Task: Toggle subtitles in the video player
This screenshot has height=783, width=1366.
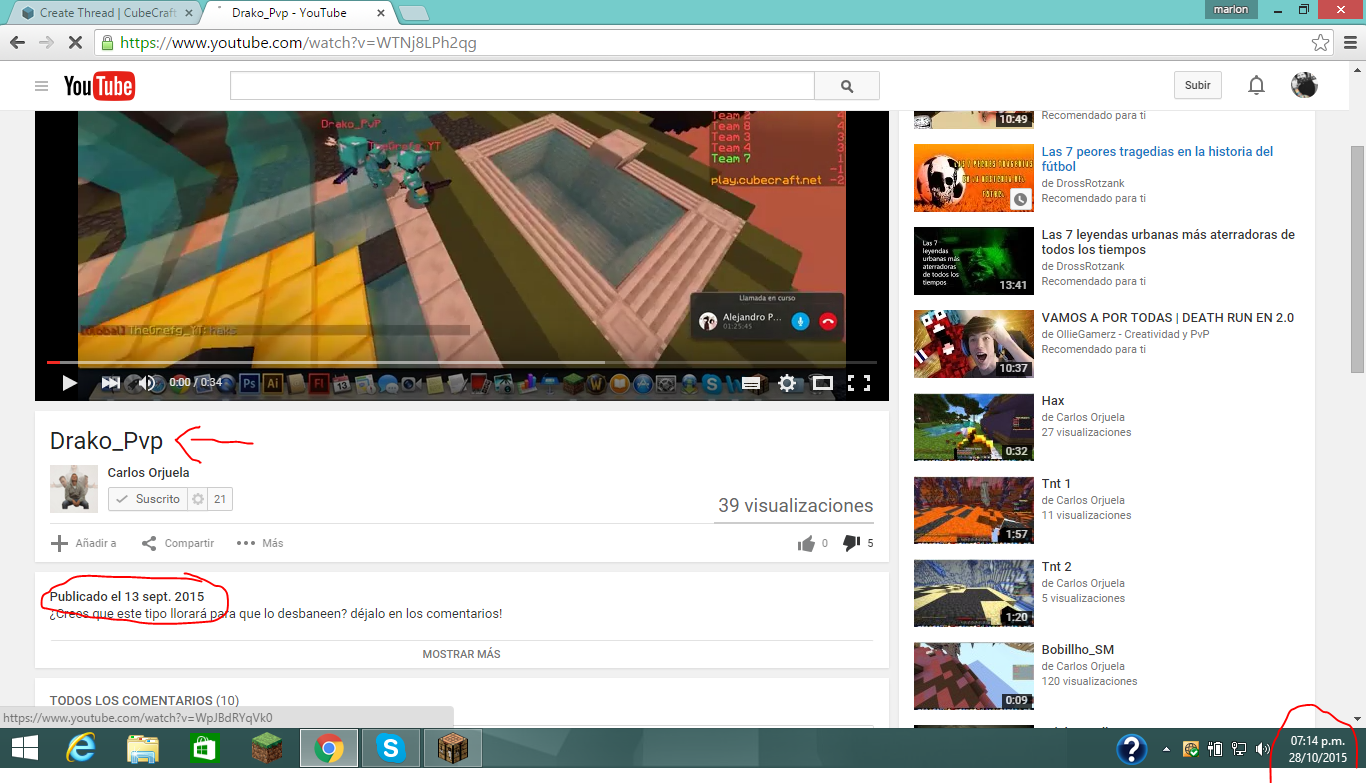Action: tap(751, 382)
